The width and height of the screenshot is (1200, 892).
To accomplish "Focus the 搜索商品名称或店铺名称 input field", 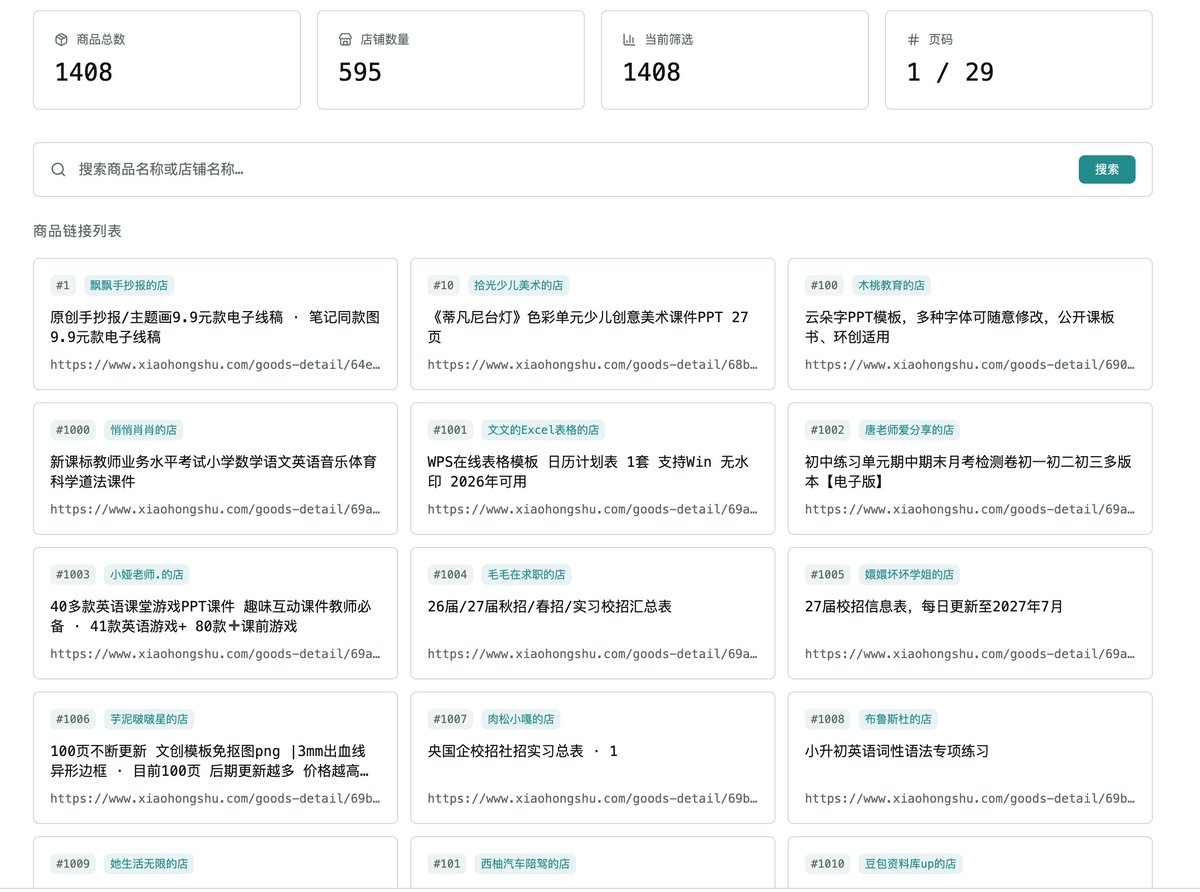I will tap(572, 170).
